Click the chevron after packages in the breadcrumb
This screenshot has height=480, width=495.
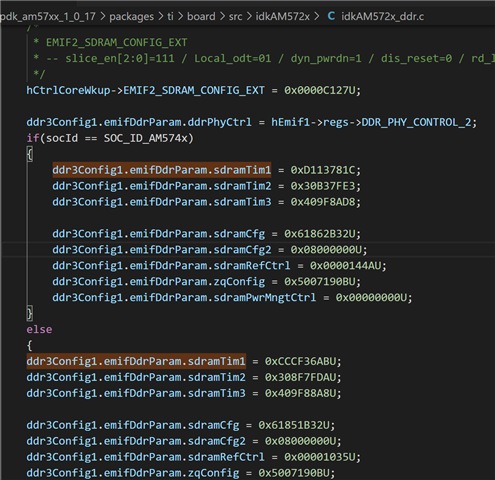pos(161,16)
